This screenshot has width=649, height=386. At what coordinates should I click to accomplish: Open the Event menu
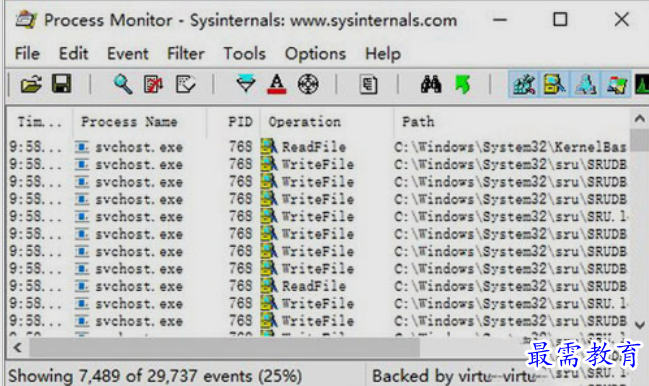(x=127, y=54)
